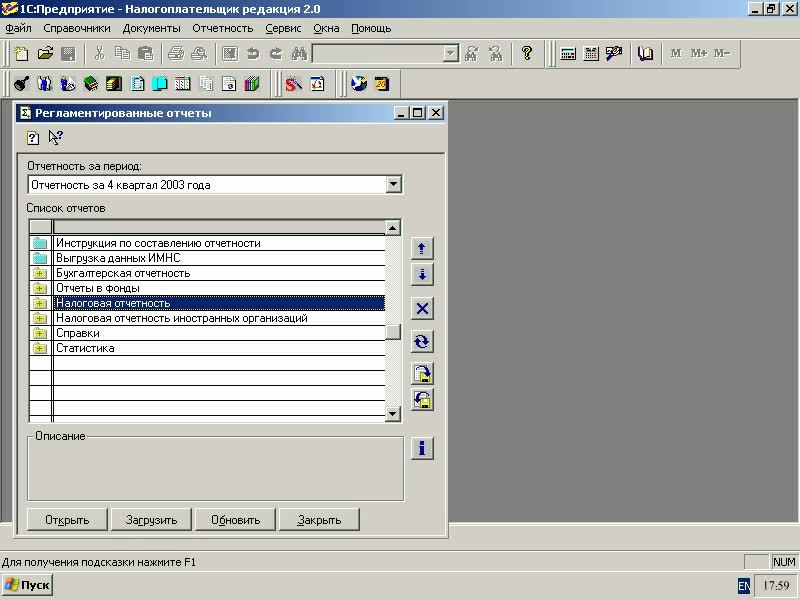Open the calculator from the toolbar
800x600 pixels.
[568, 54]
